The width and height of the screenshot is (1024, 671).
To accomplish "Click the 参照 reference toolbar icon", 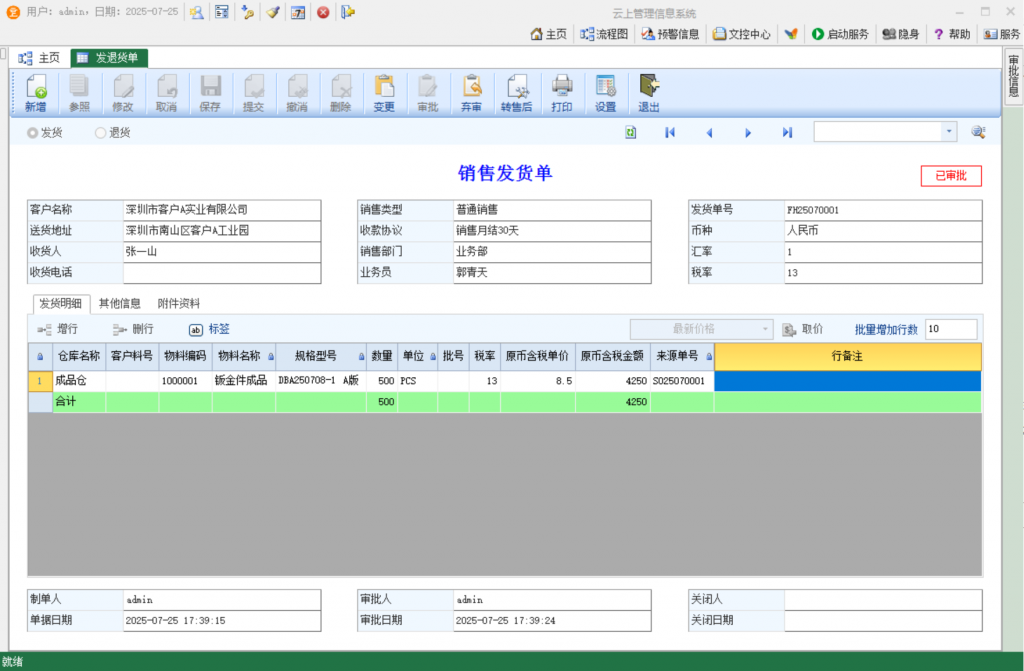I will coord(79,93).
